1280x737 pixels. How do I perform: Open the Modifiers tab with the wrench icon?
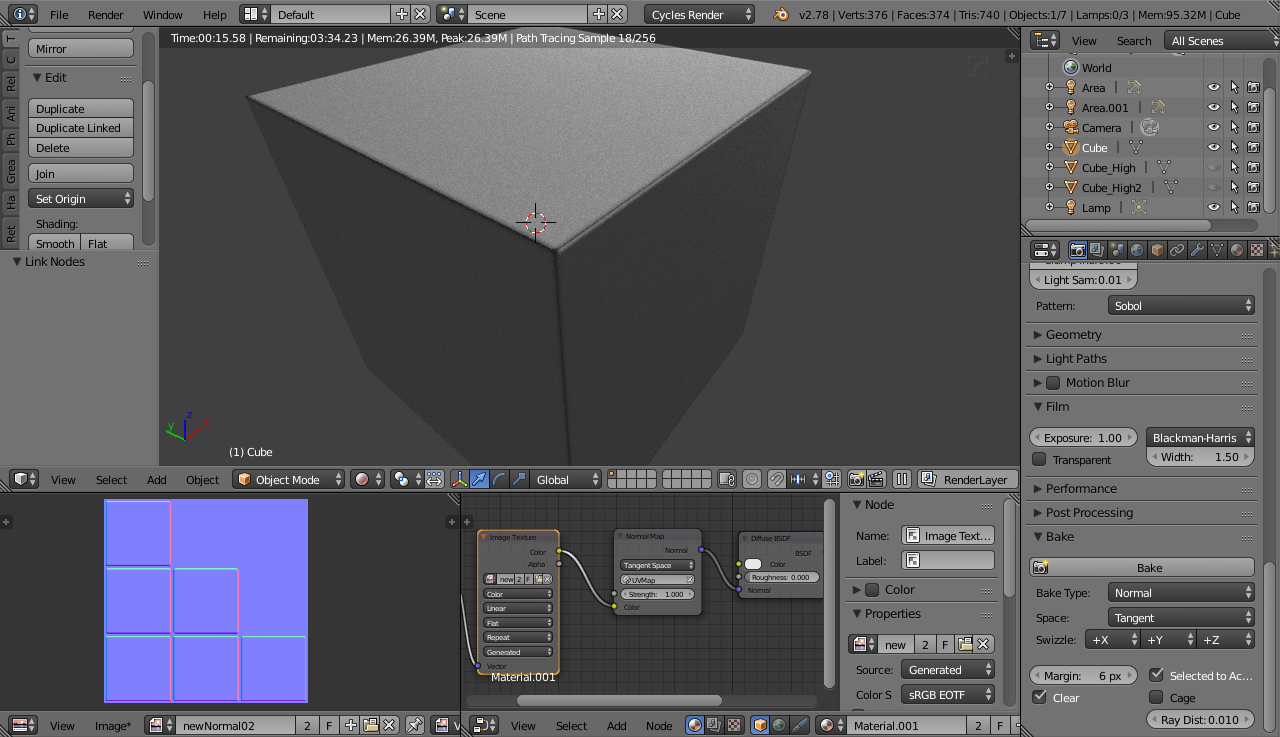1196,250
